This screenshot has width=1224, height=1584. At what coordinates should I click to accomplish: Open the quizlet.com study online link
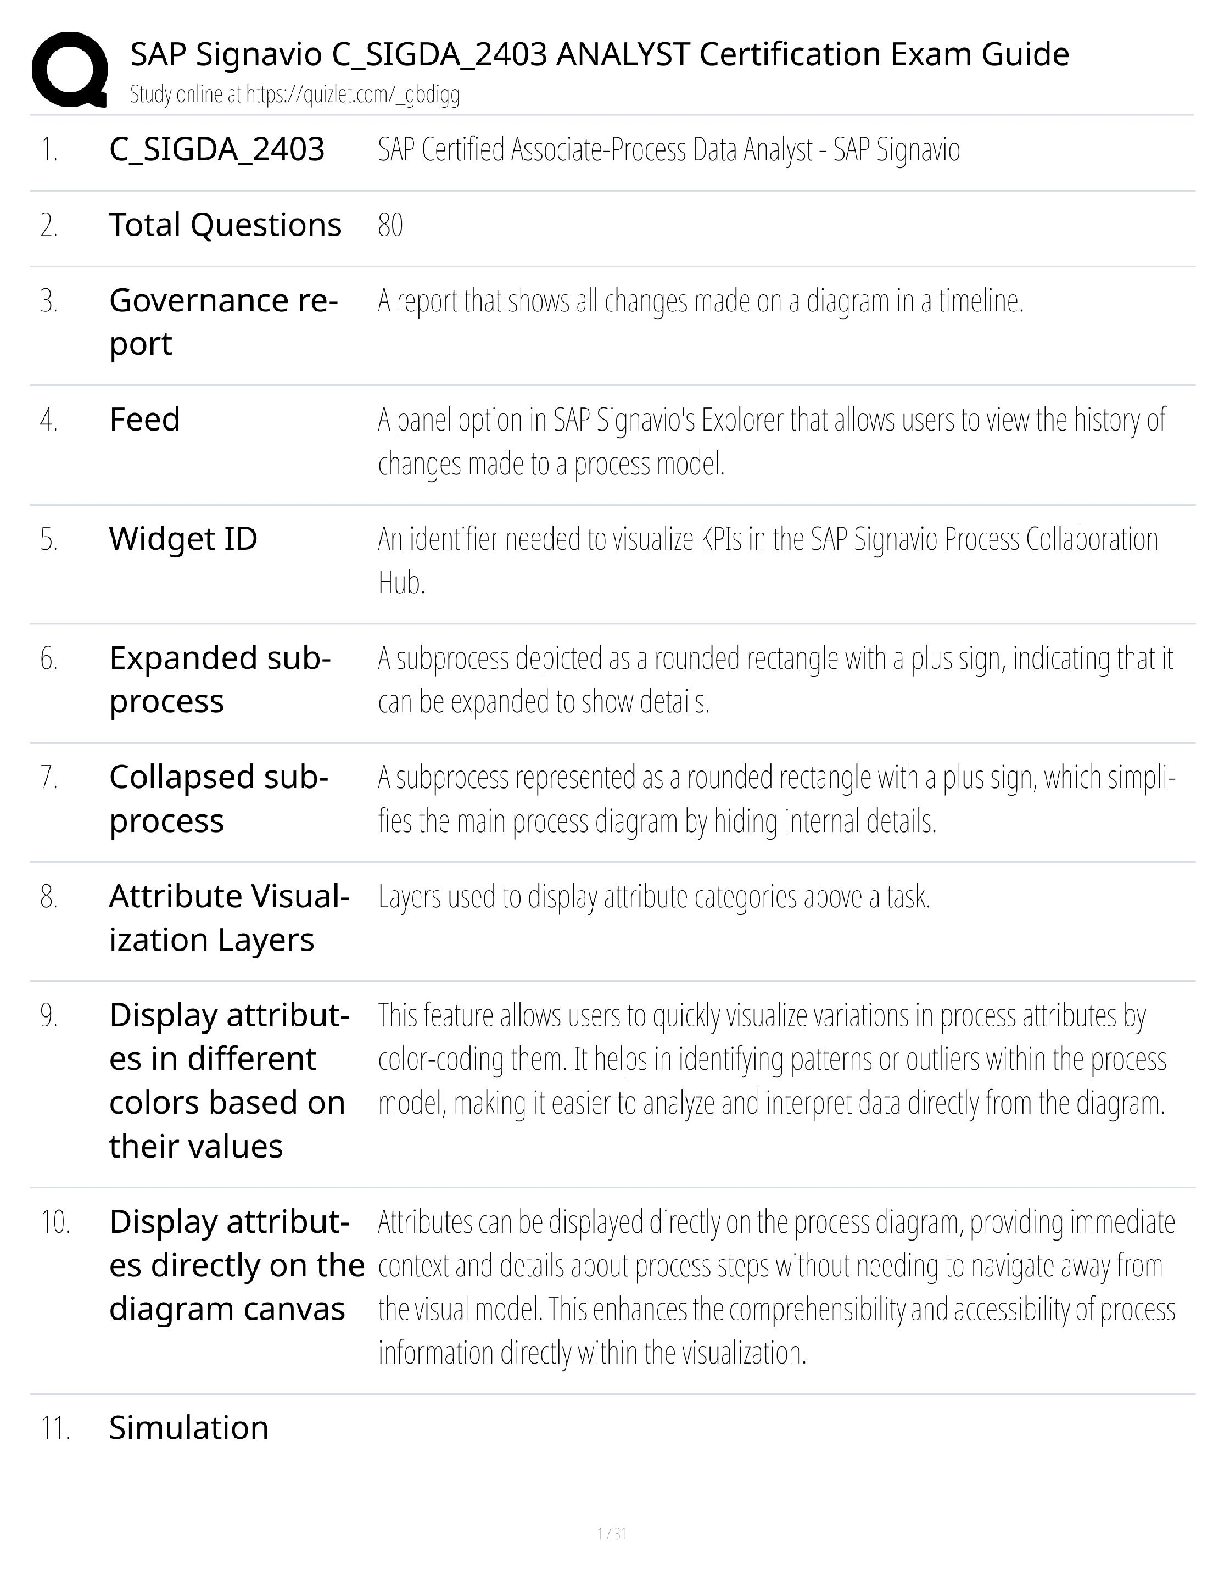click(x=294, y=95)
